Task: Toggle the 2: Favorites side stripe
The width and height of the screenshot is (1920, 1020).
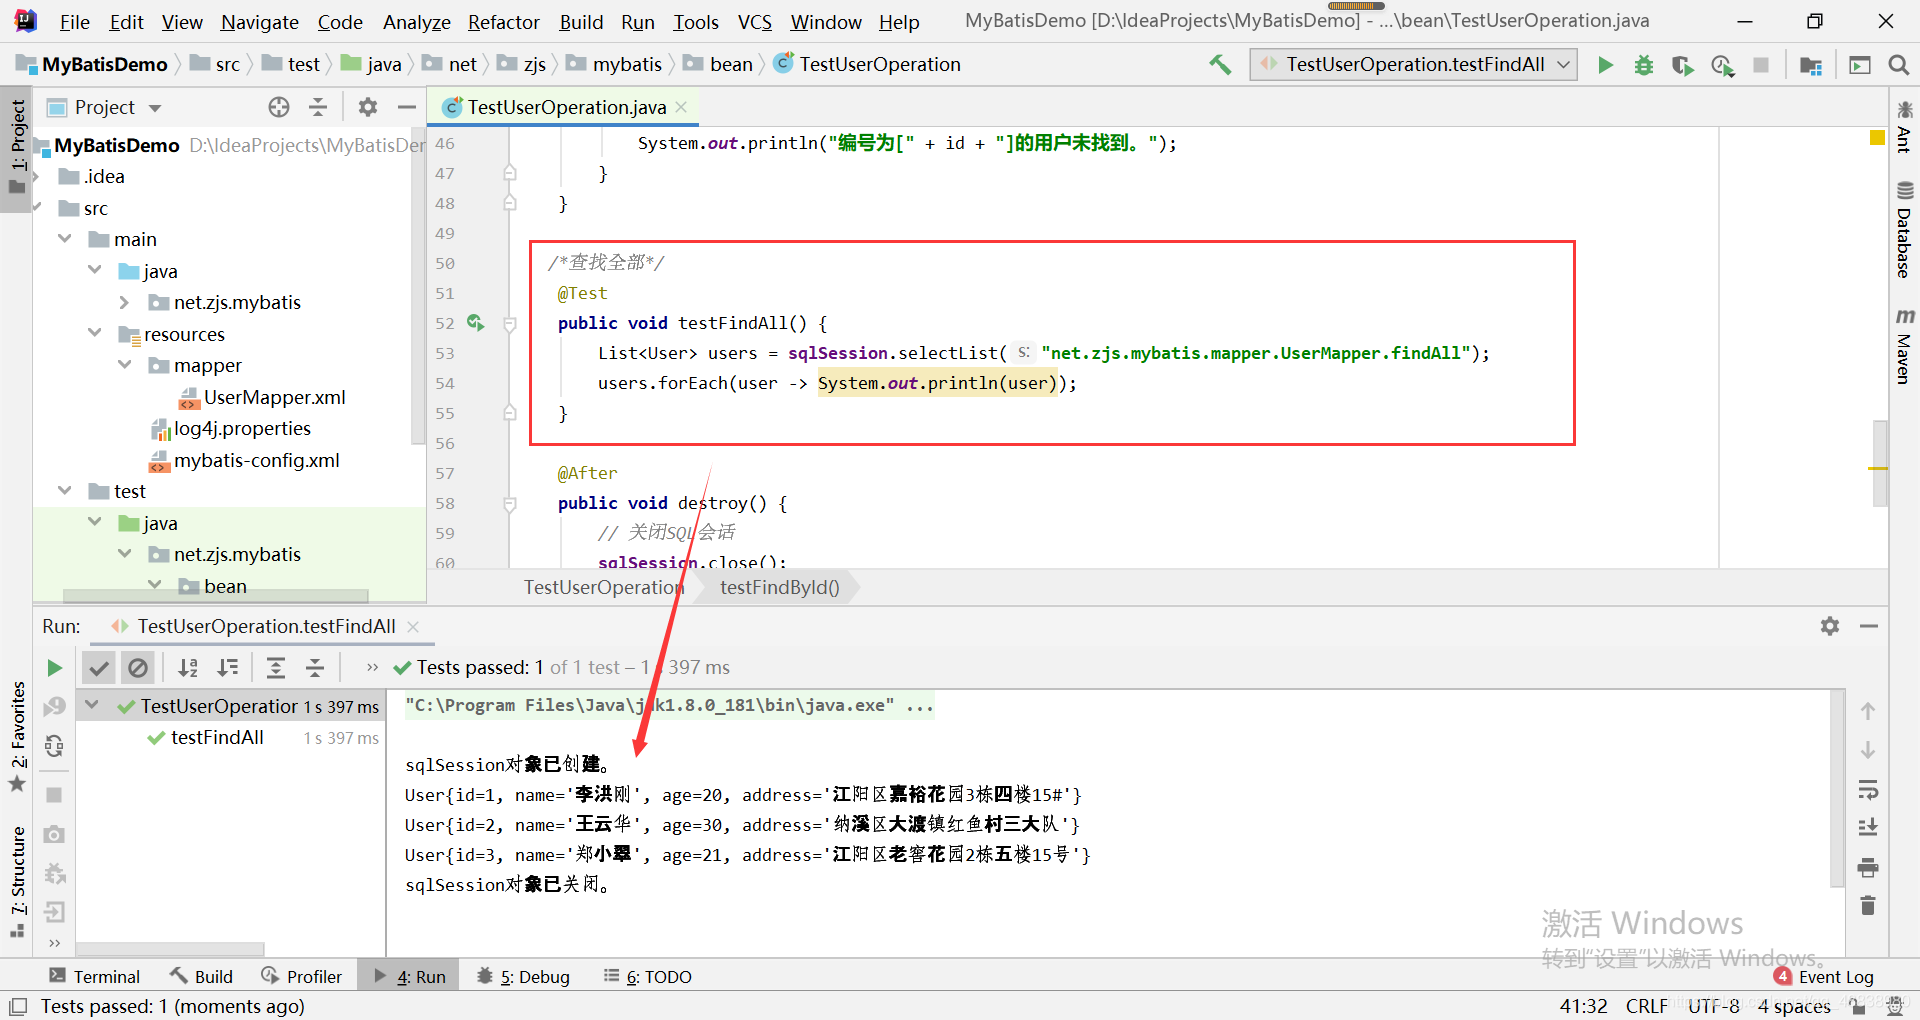Action: (17, 736)
